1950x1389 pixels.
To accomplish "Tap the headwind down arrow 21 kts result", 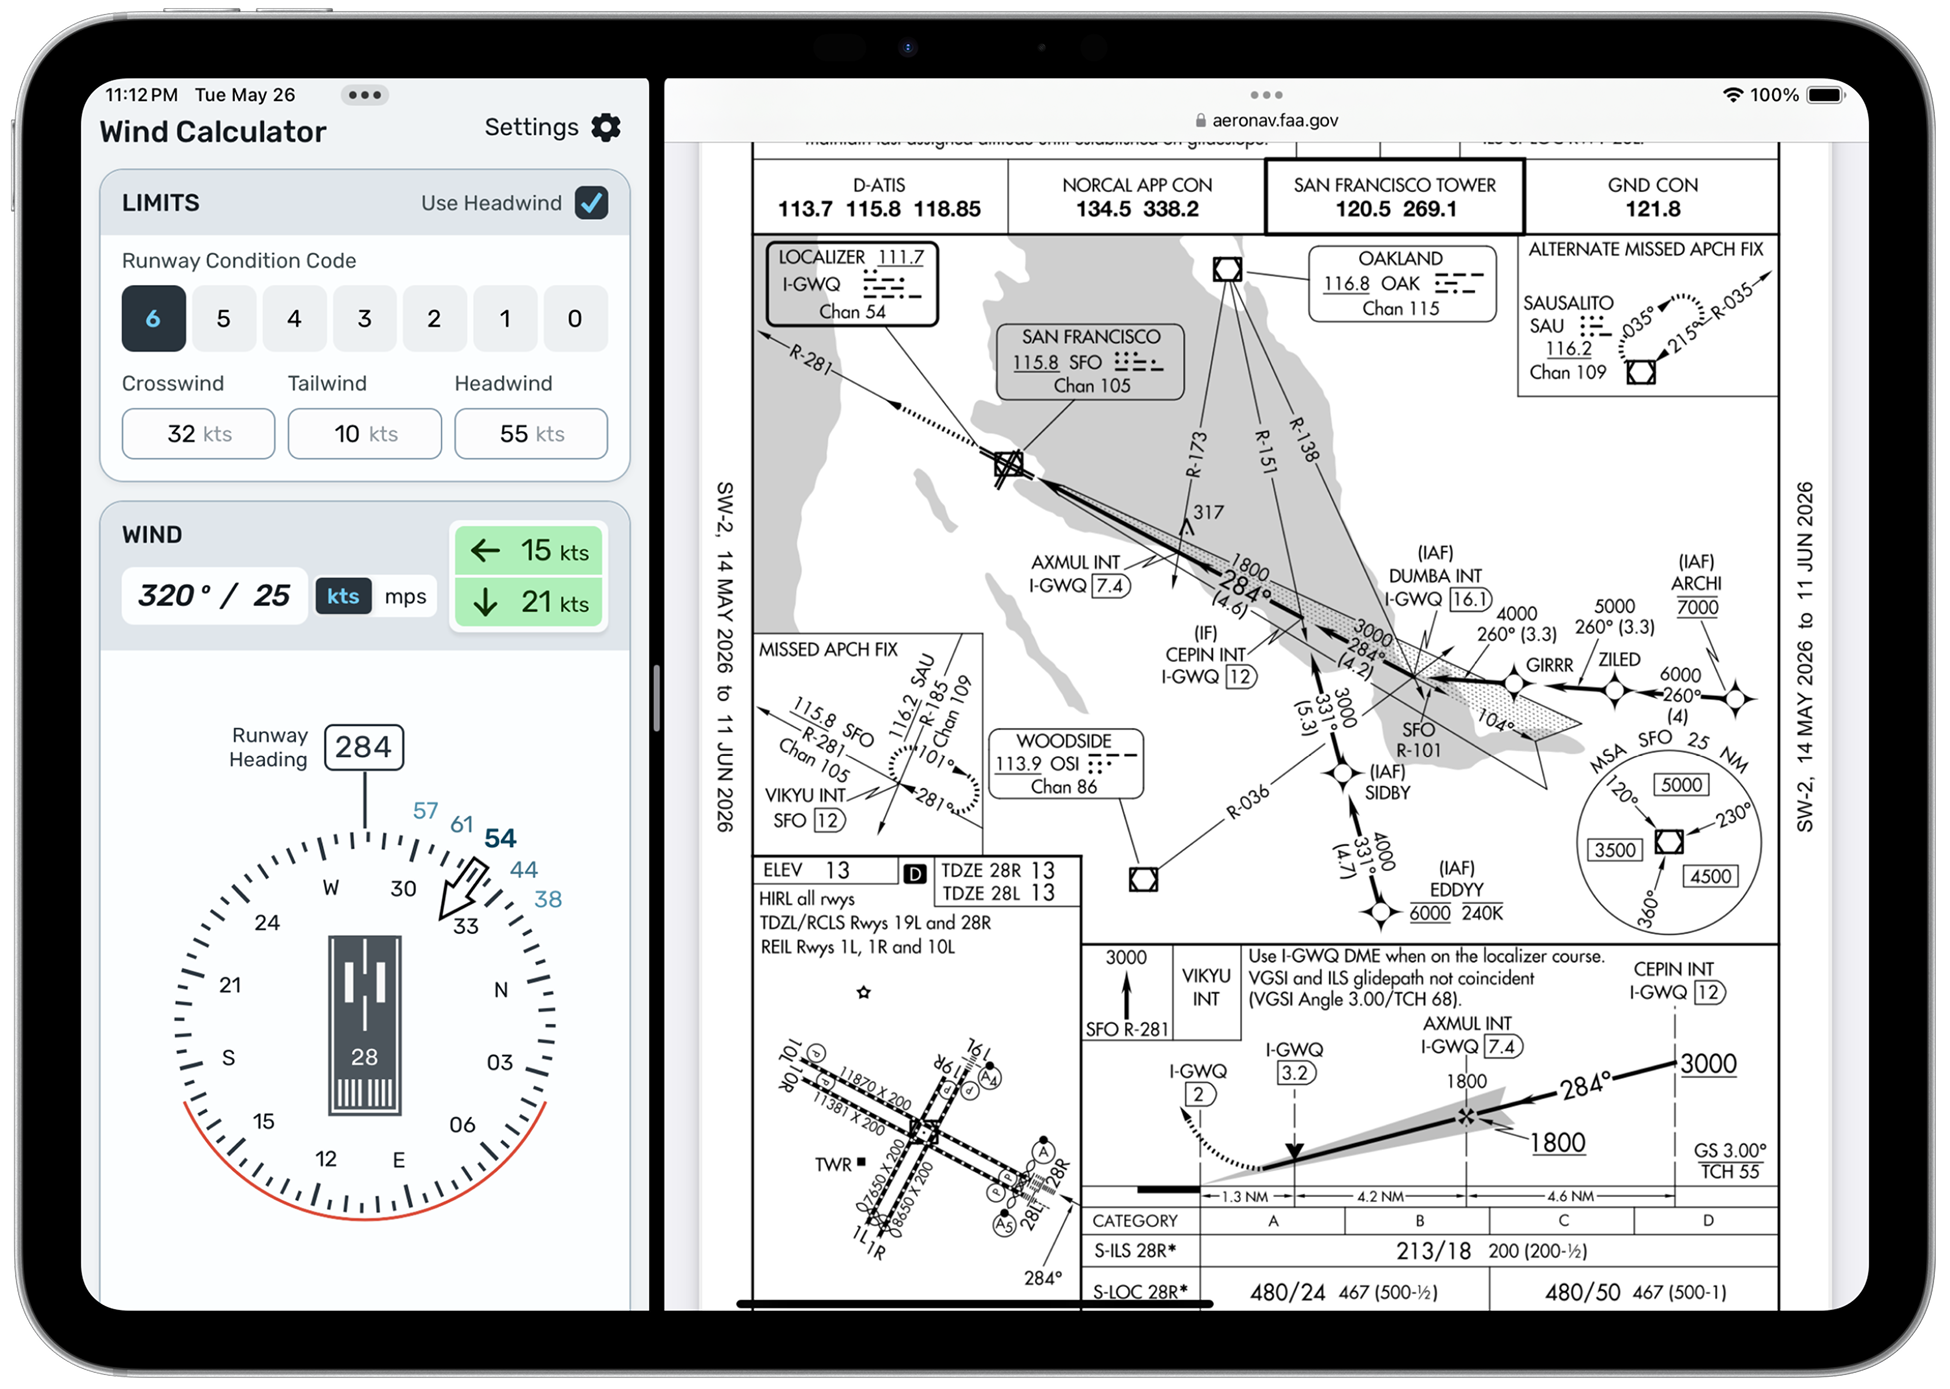I will [x=529, y=602].
